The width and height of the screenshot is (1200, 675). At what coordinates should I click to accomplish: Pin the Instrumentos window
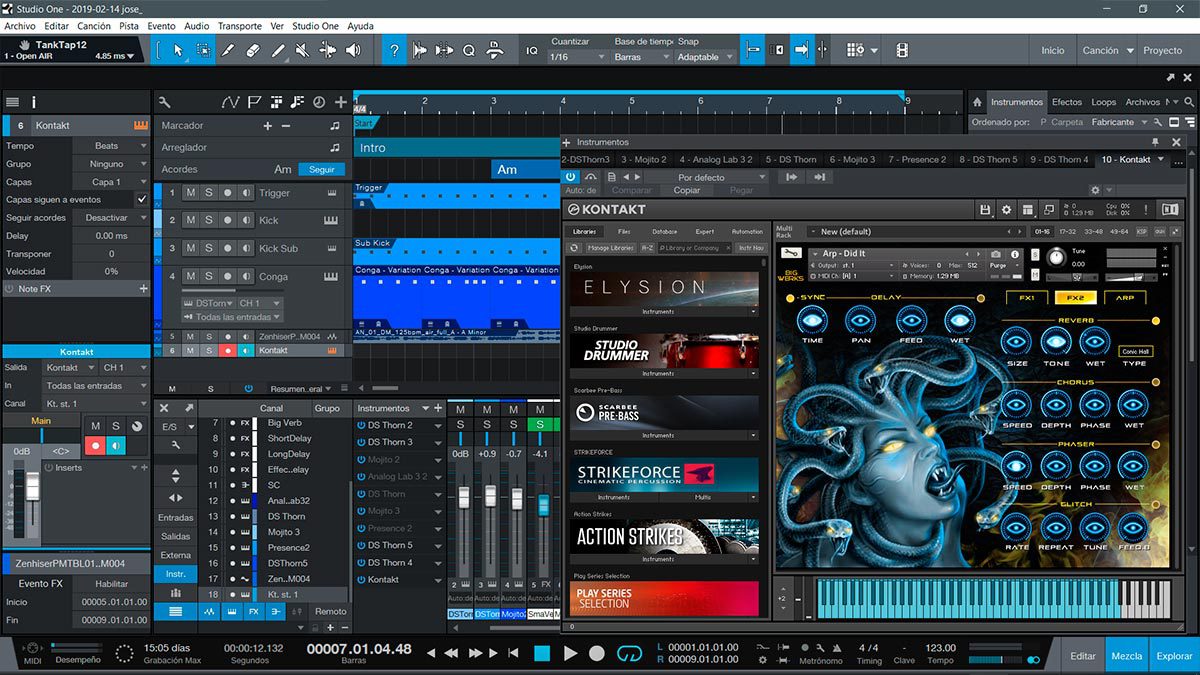tap(1156, 142)
